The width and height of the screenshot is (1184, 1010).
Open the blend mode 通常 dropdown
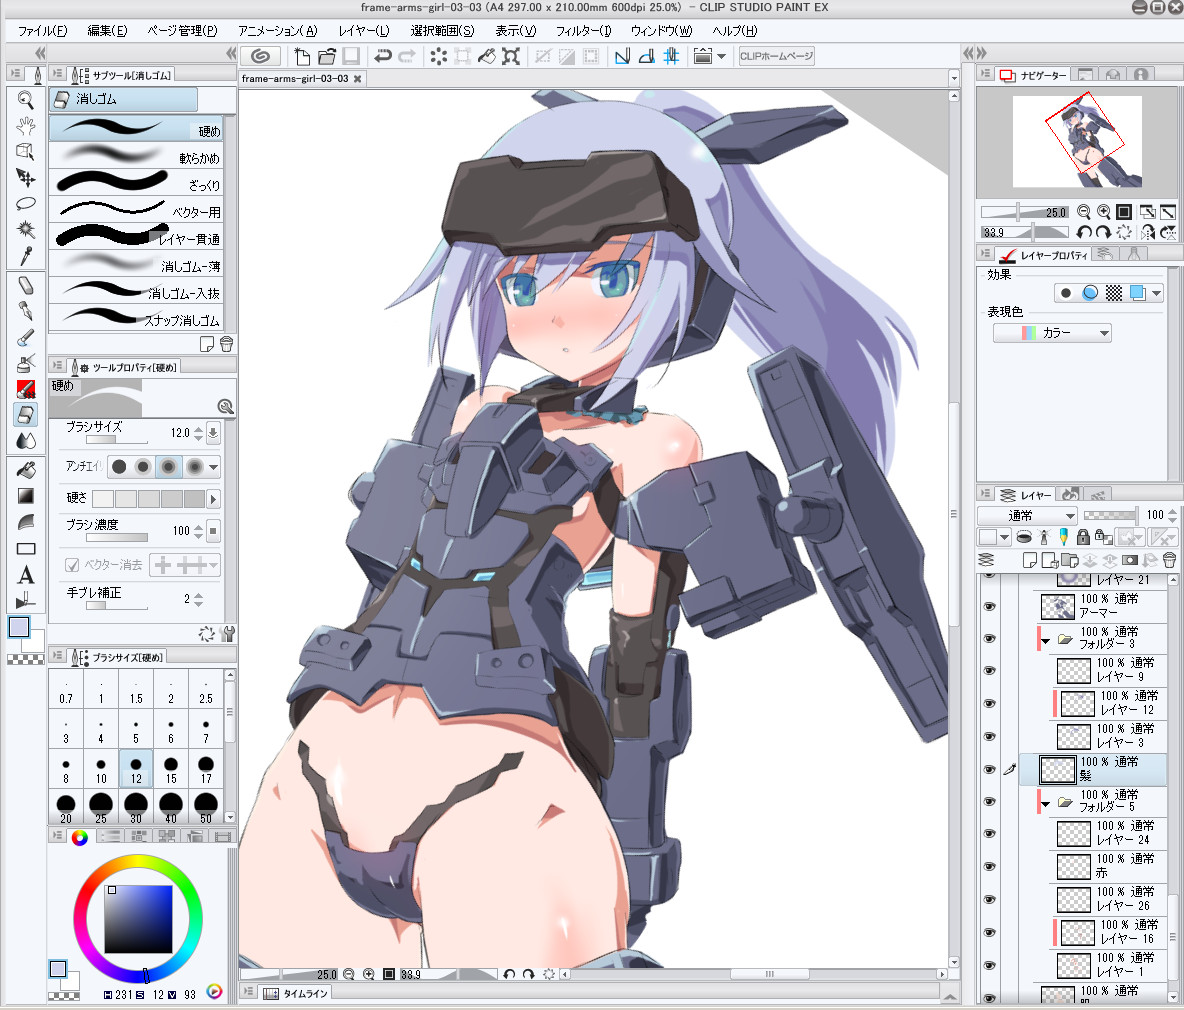pos(1027,516)
